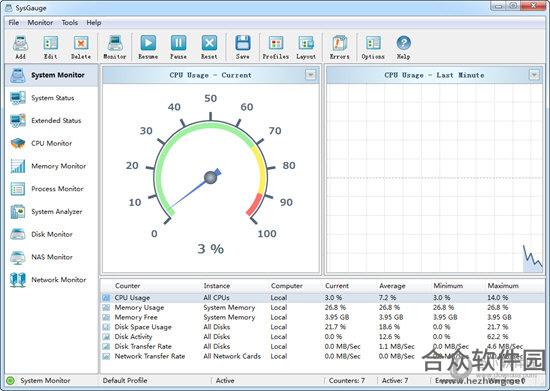
Task: Select System Monitor in the sidebar
Action: [x=52, y=75]
